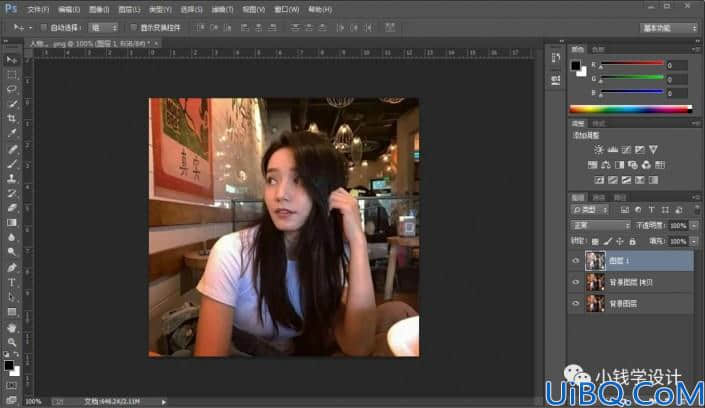
Task: Open the Auto-Select group/layer dropdown
Action: [103, 27]
